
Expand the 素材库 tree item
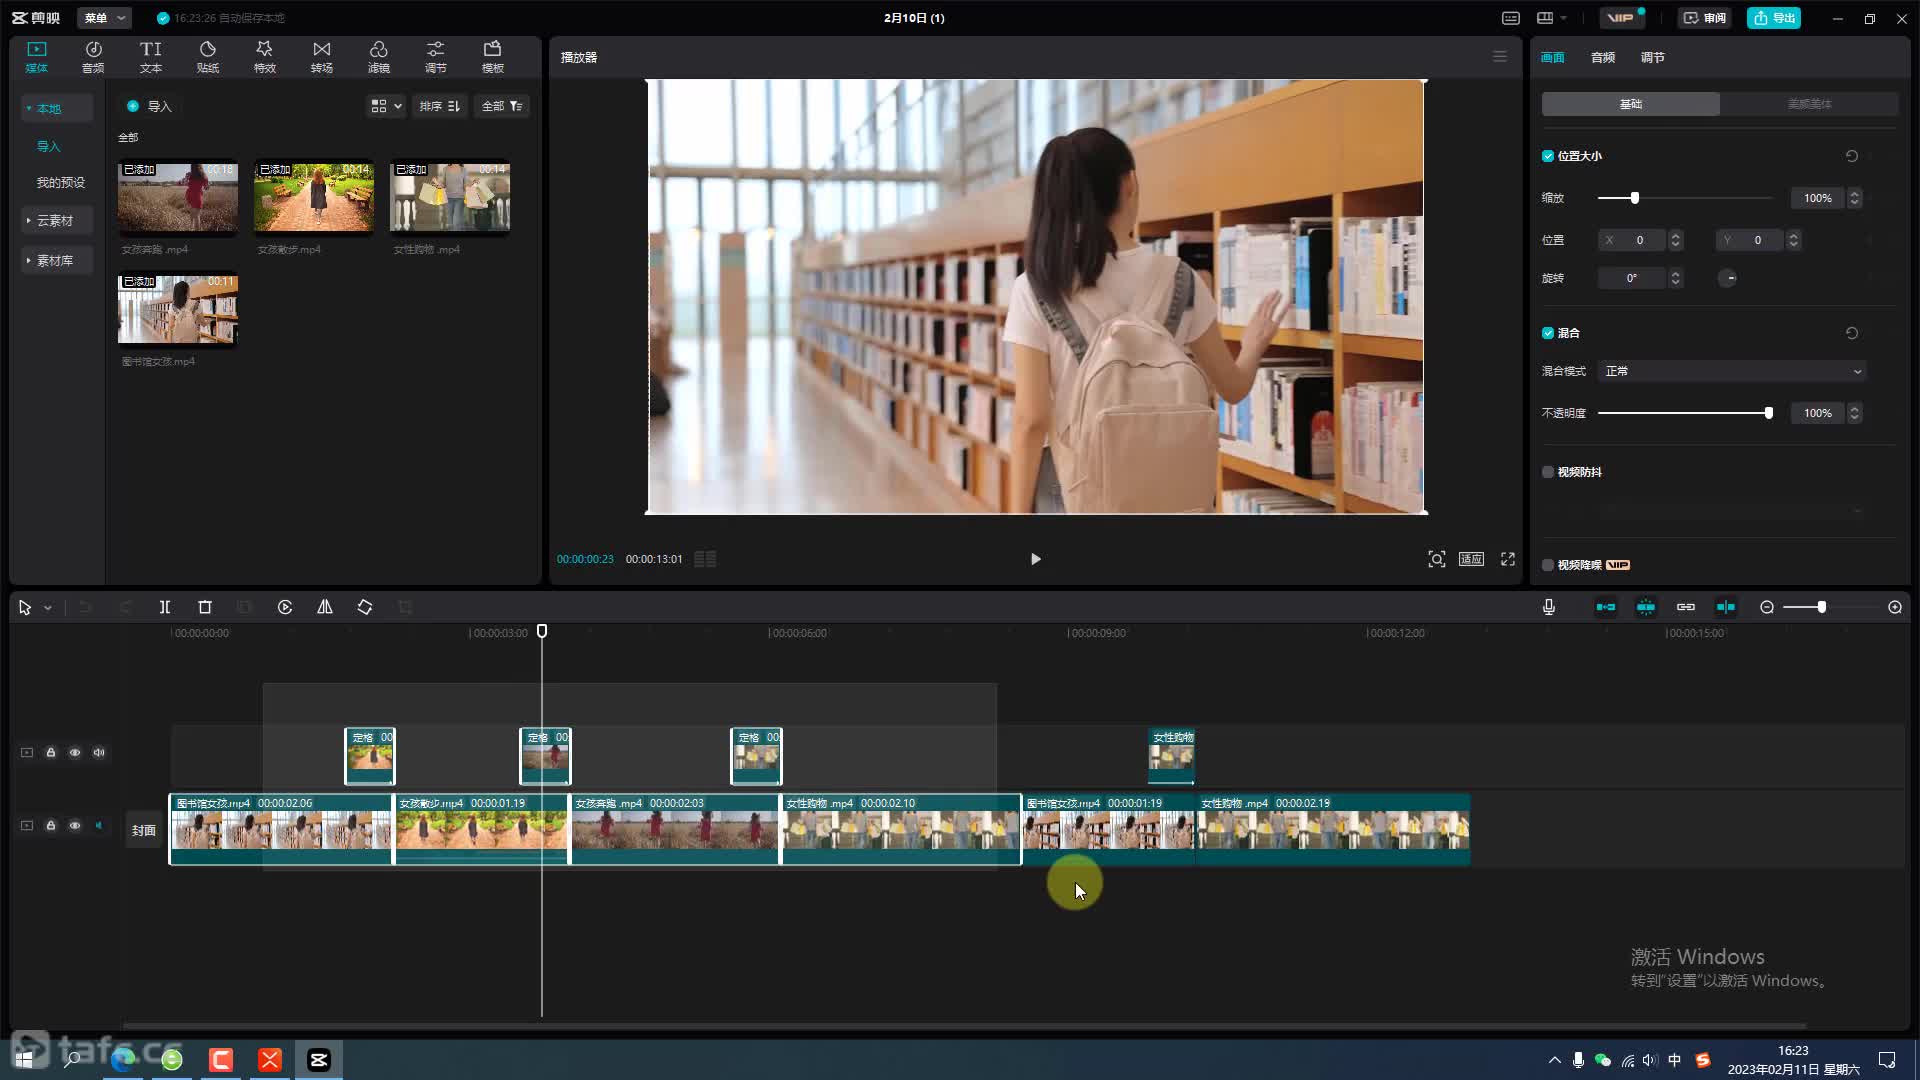coord(55,260)
